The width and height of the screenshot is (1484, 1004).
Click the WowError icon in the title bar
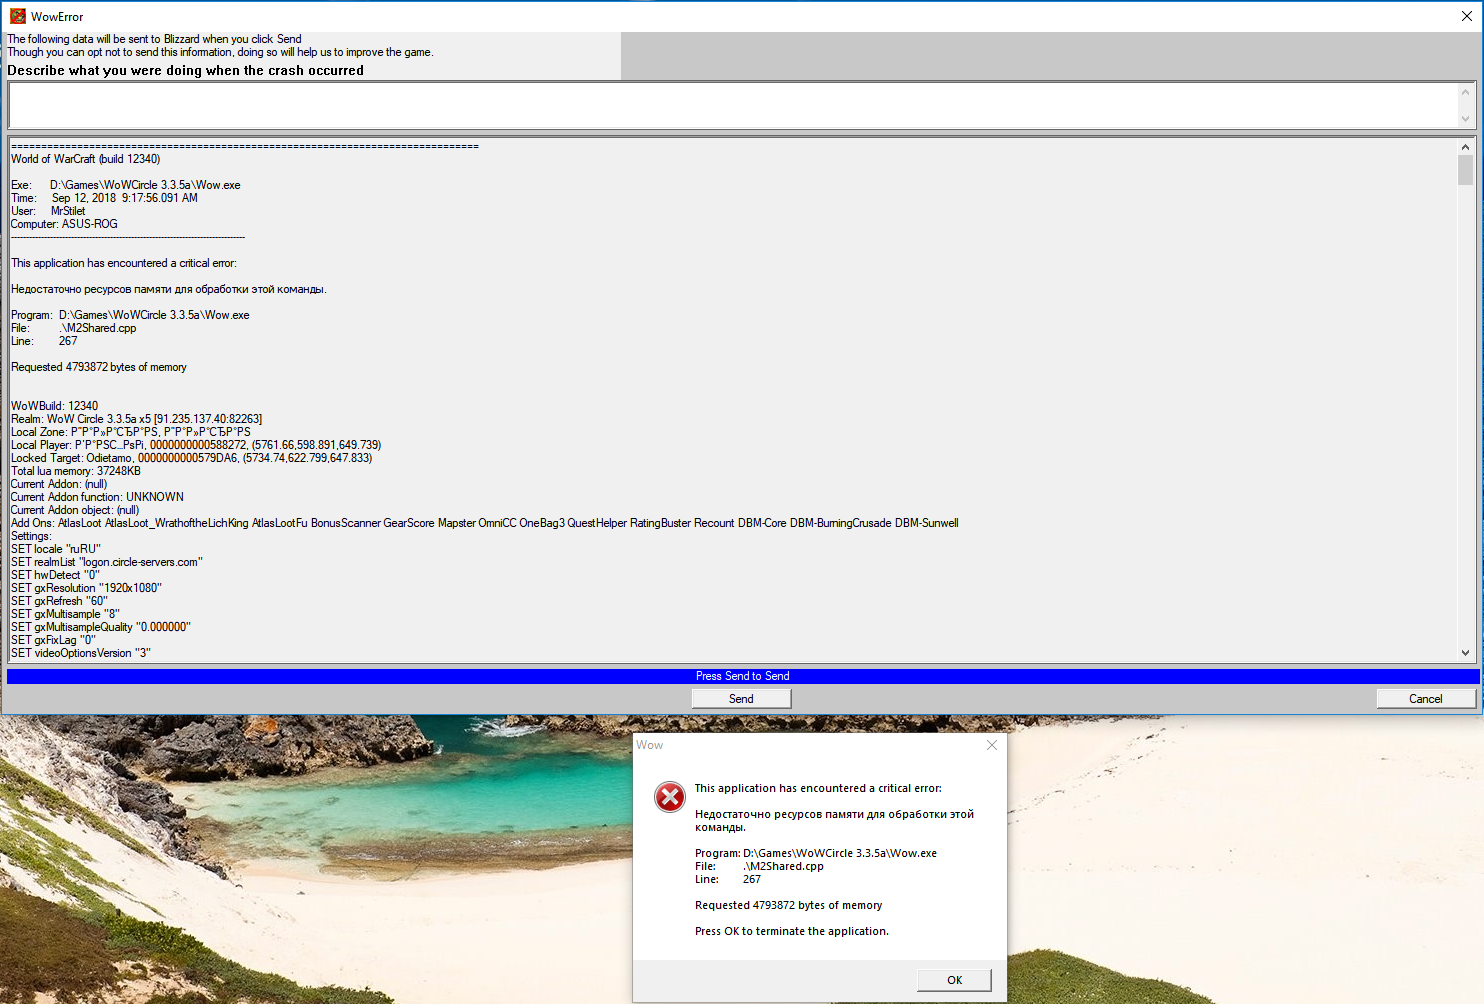click(17, 16)
